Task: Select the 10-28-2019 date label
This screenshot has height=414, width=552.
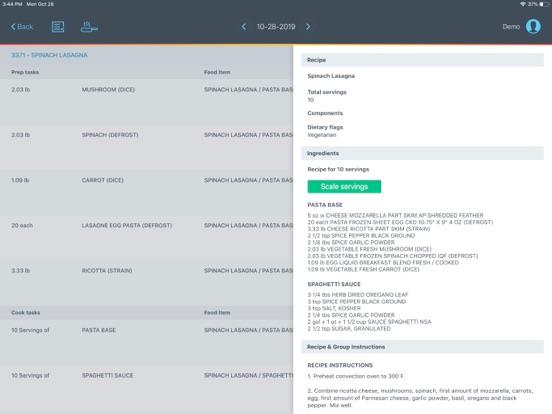Action: click(x=276, y=27)
